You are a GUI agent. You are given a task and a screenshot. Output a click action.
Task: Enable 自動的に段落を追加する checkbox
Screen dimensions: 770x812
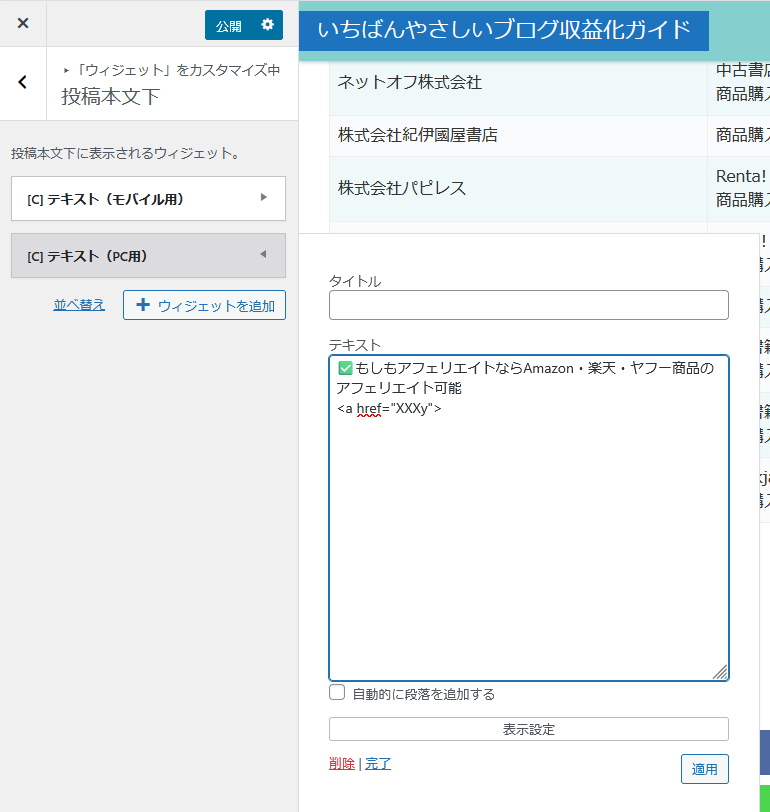coord(338,693)
